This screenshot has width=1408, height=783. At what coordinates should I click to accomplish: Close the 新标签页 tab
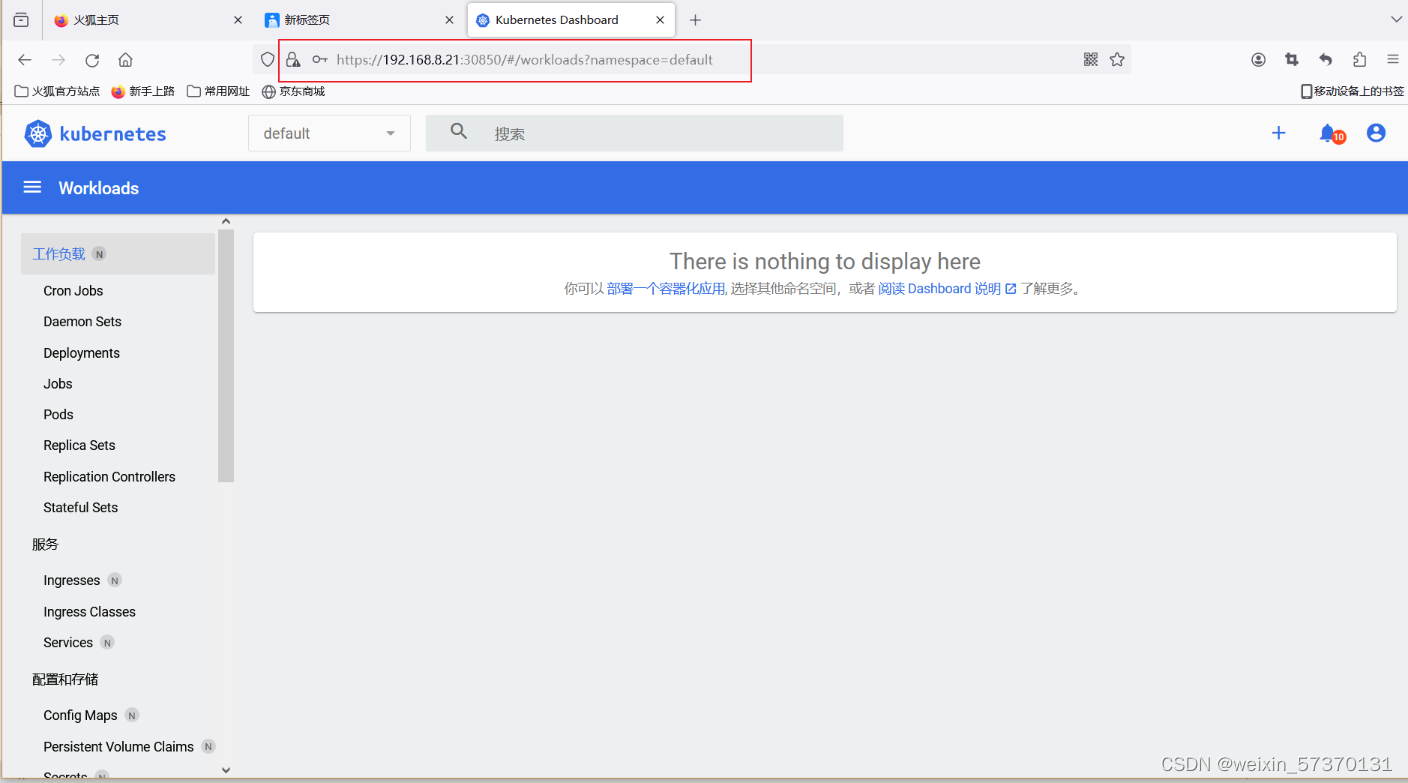pos(449,20)
